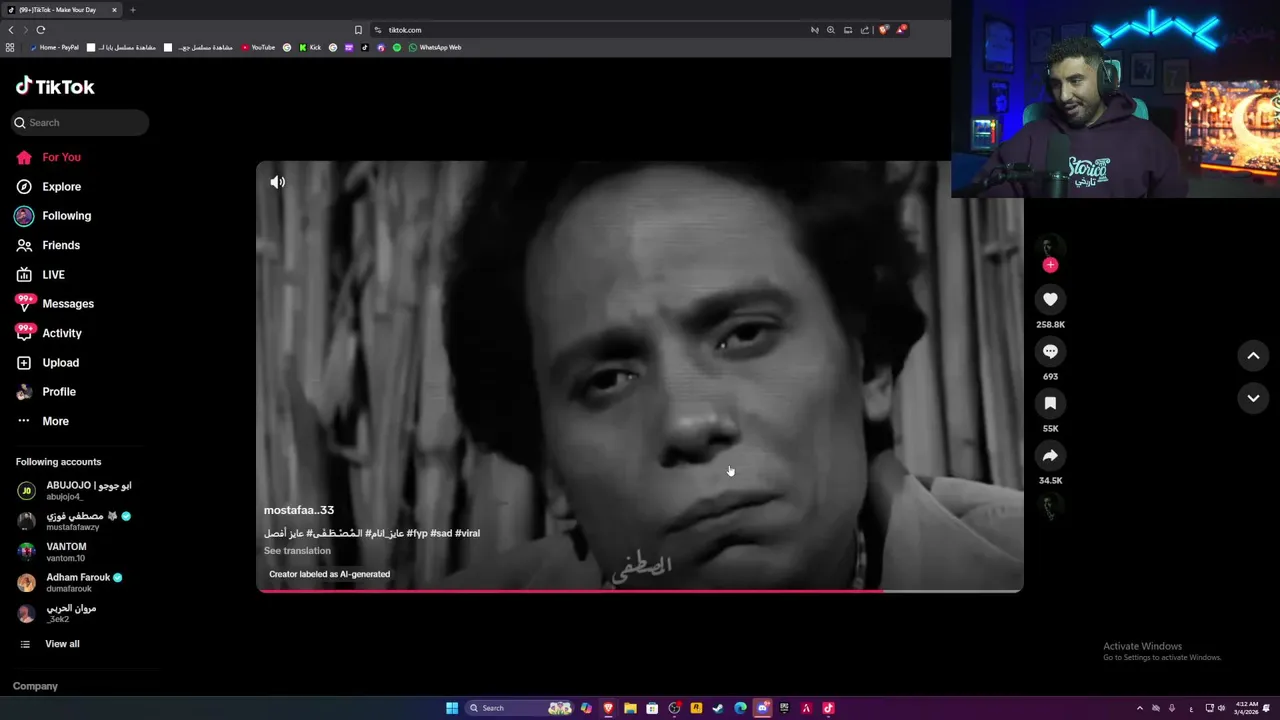This screenshot has height=720, width=1280.
Task: Open the Kick bookmark
Action: click(x=310, y=47)
